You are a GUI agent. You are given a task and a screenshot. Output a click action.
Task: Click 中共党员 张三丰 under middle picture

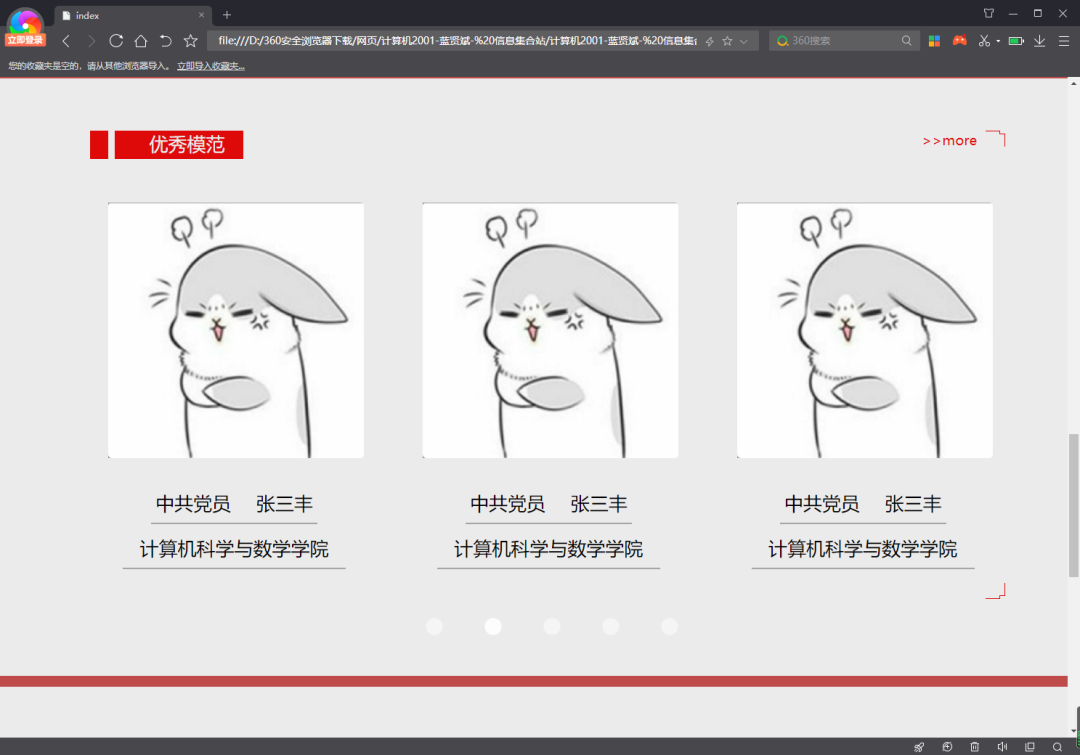pyautogui.click(x=548, y=504)
